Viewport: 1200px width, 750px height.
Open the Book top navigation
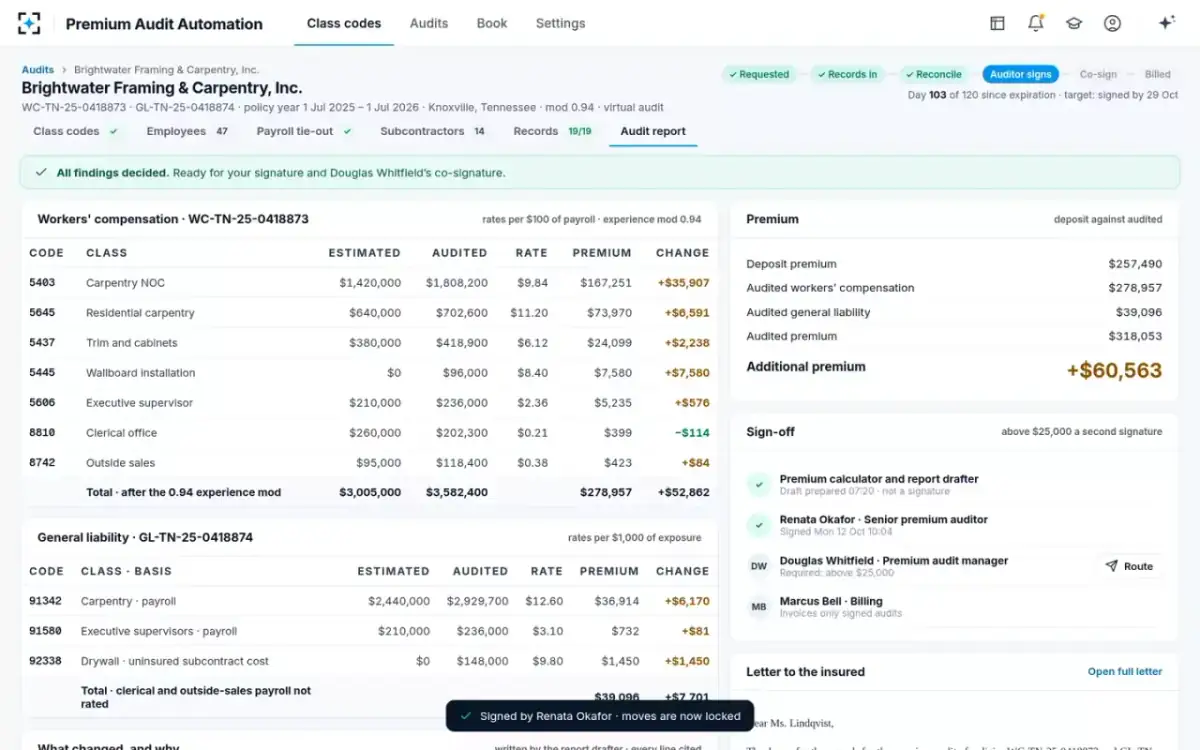492,23
